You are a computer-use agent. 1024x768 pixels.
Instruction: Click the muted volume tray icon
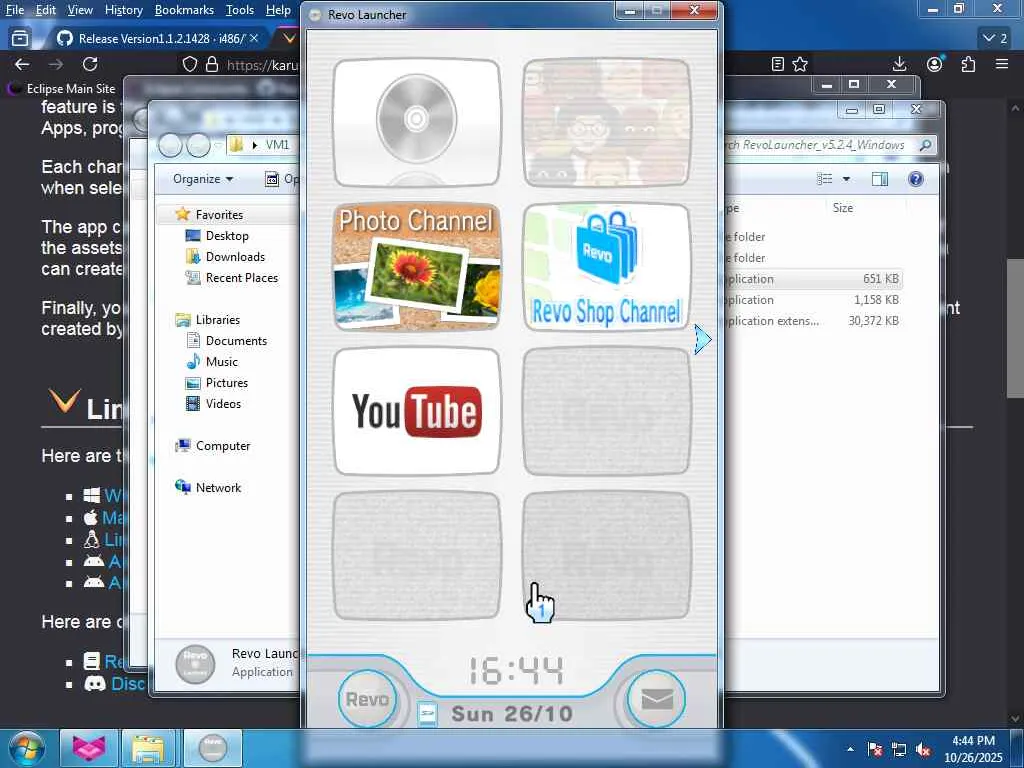point(923,749)
